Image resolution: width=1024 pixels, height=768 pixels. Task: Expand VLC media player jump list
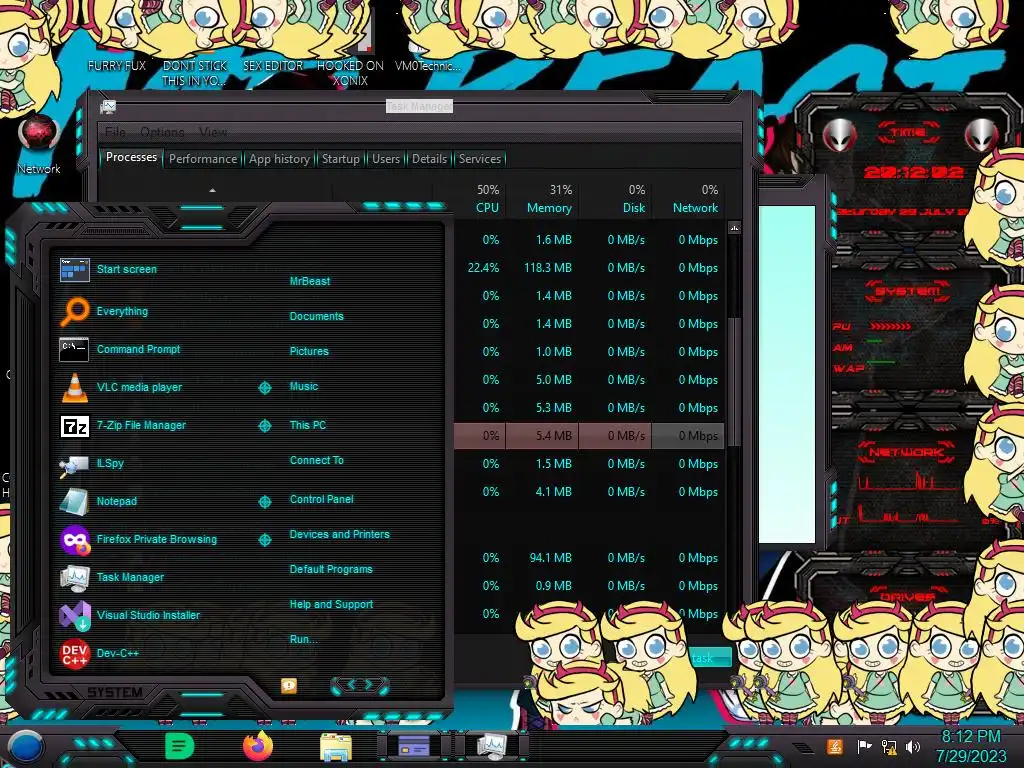coord(264,388)
